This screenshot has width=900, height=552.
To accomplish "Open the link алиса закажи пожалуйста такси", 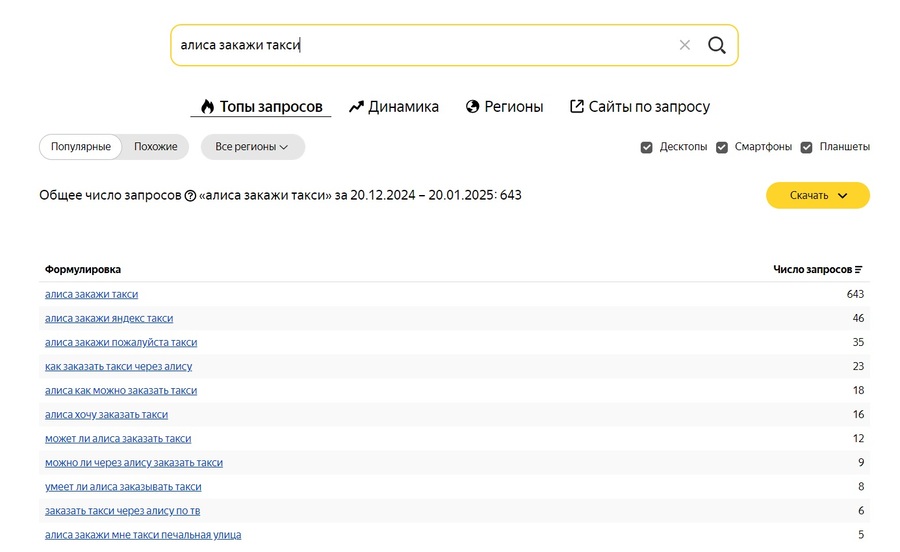I will (x=121, y=343).
